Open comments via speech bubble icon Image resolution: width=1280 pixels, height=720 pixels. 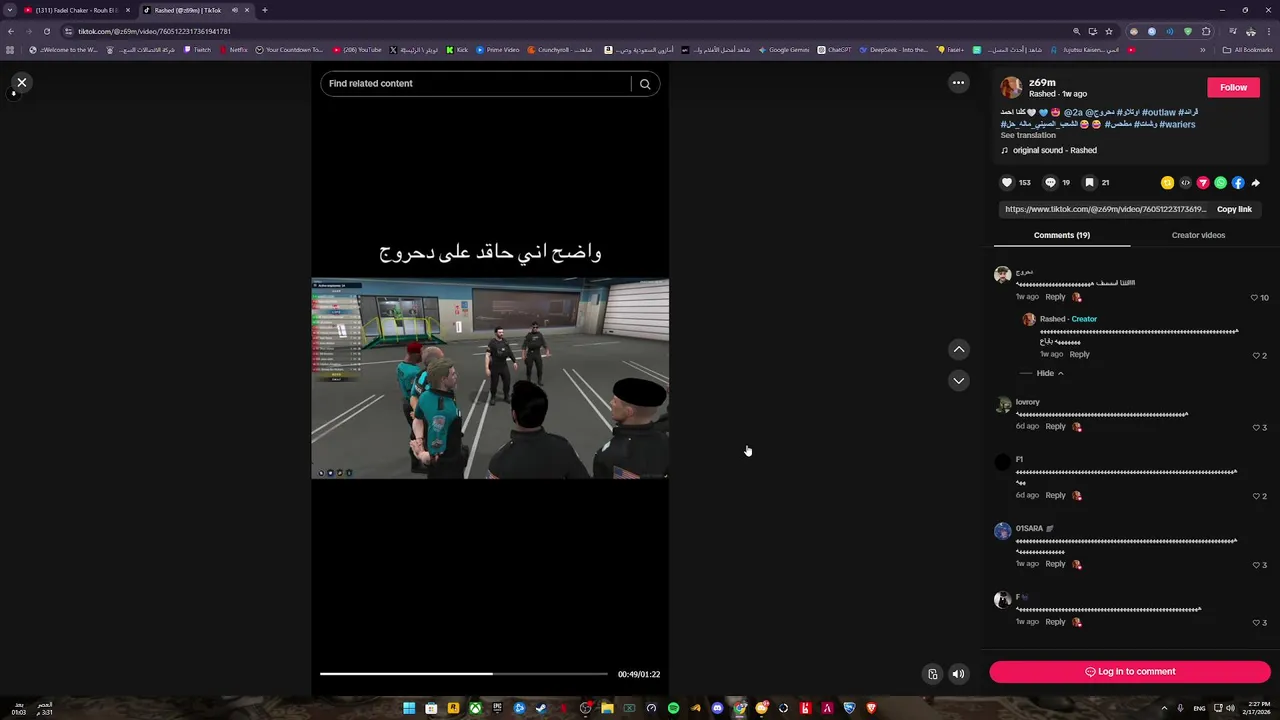tap(1050, 183)
